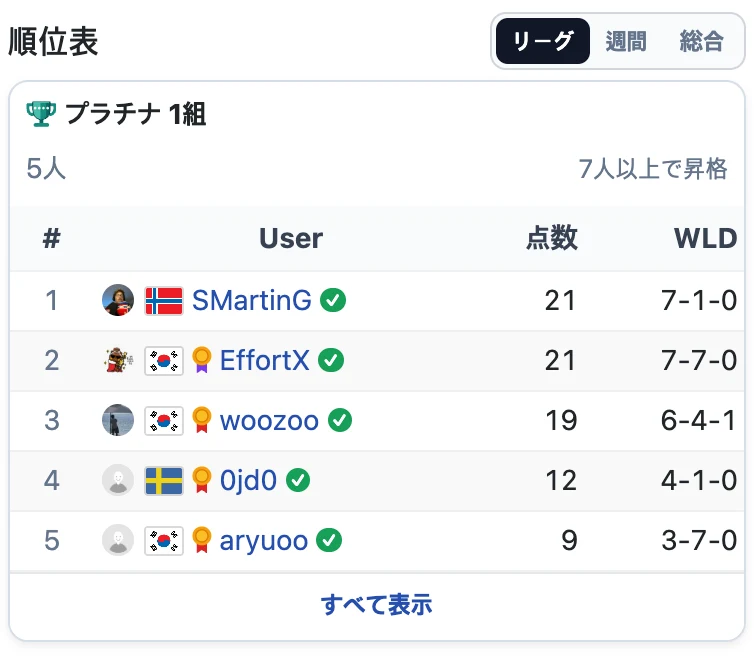The image size is (754, 656).
Task: Switch to the 総合 tab
Action: coord(702,41)
